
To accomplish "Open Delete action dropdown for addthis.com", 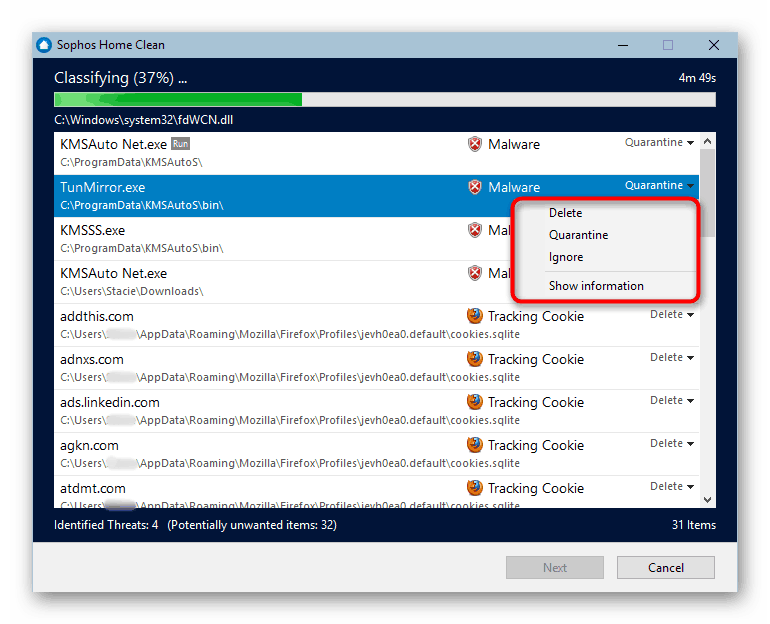I will point(672,315).
